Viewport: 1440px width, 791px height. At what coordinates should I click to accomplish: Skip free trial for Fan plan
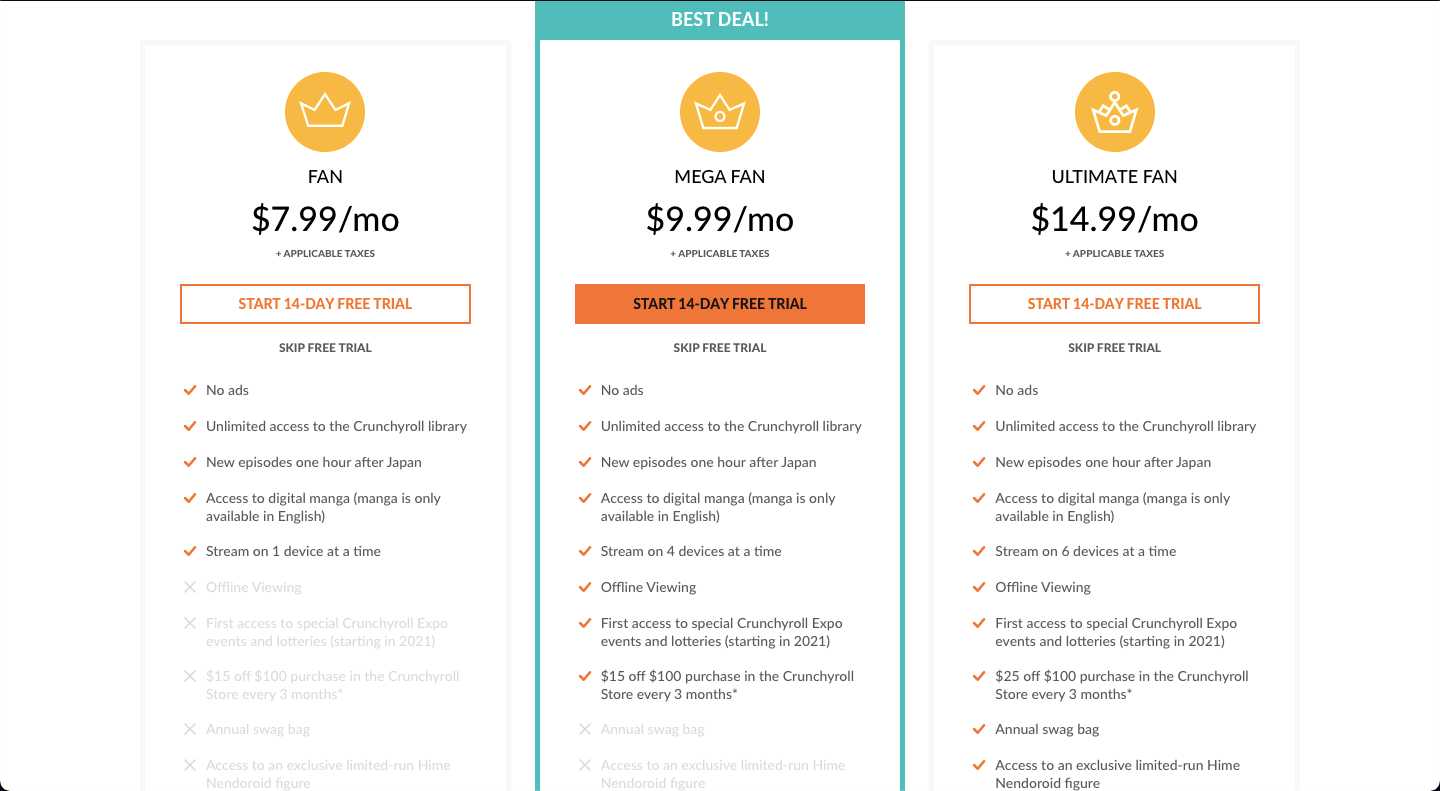[325, 348]
